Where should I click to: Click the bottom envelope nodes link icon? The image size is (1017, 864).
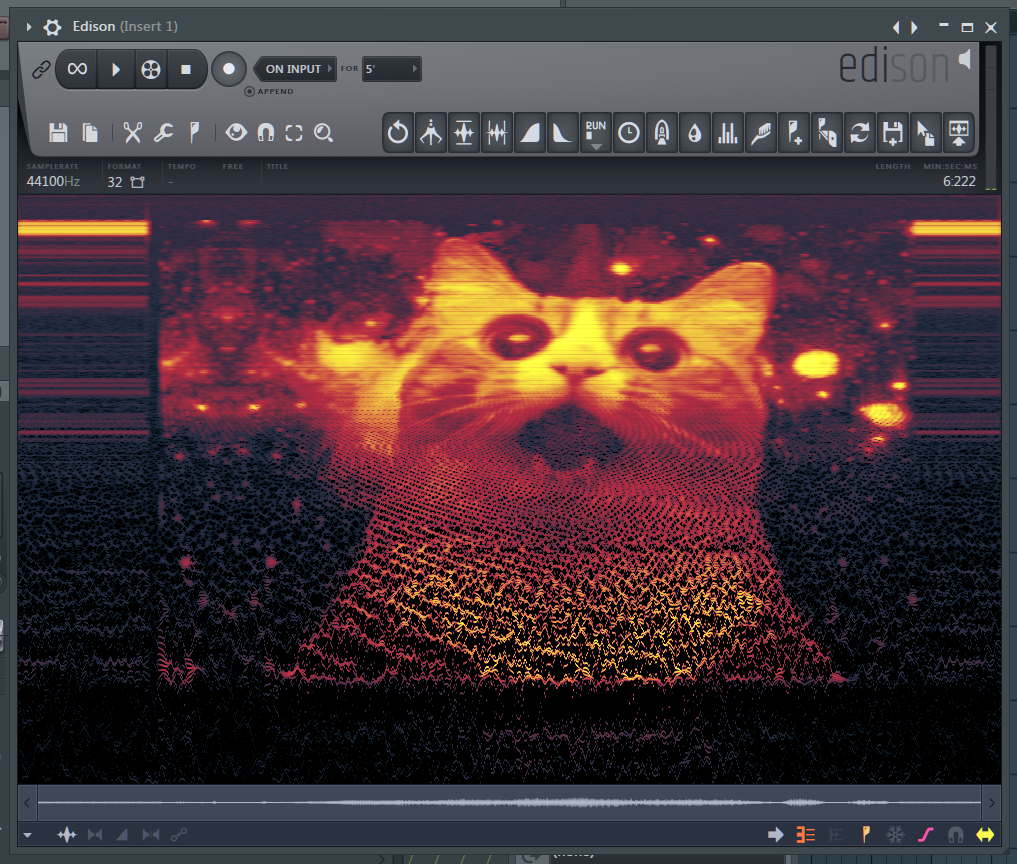(178, 835)
